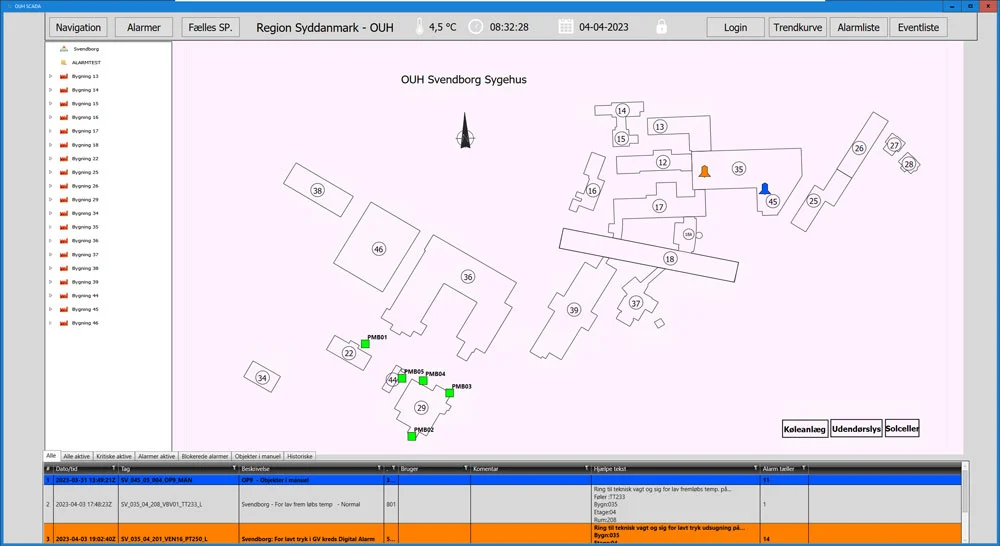Expand the Bygning 46 tree node

[50, 323]
